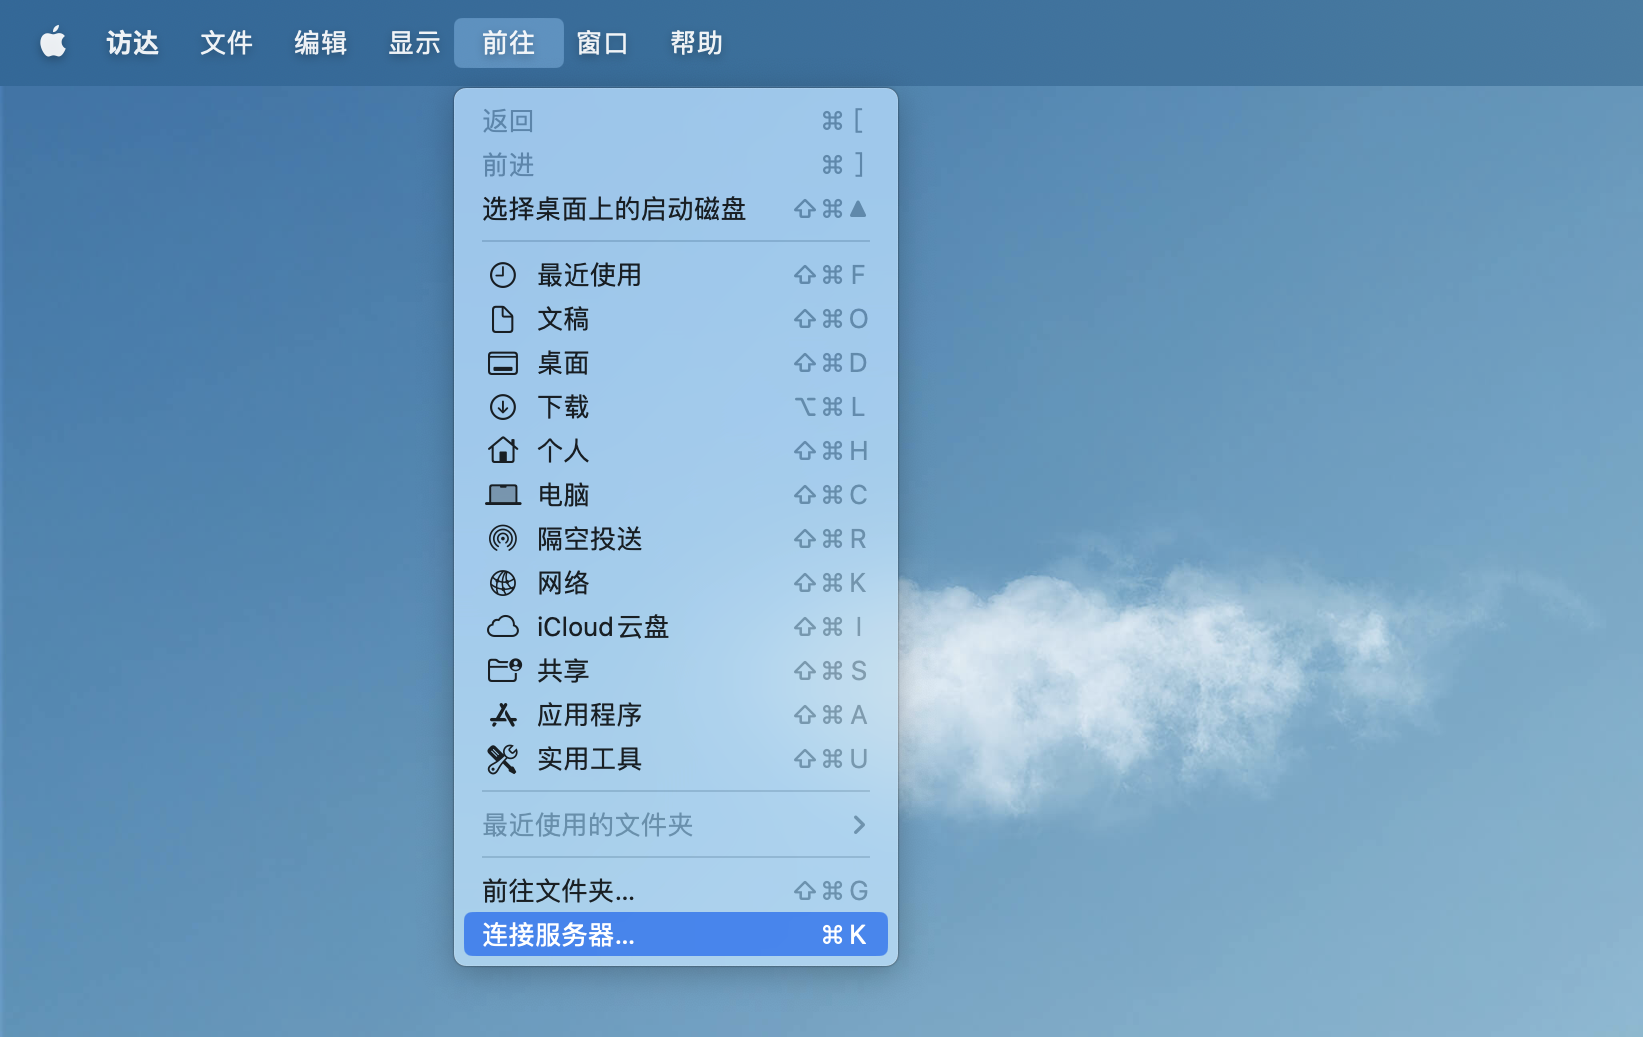This screenshot has height=1037, width=1643.
Task: Open 桌面 via its desktop icon
Action: 503,363
